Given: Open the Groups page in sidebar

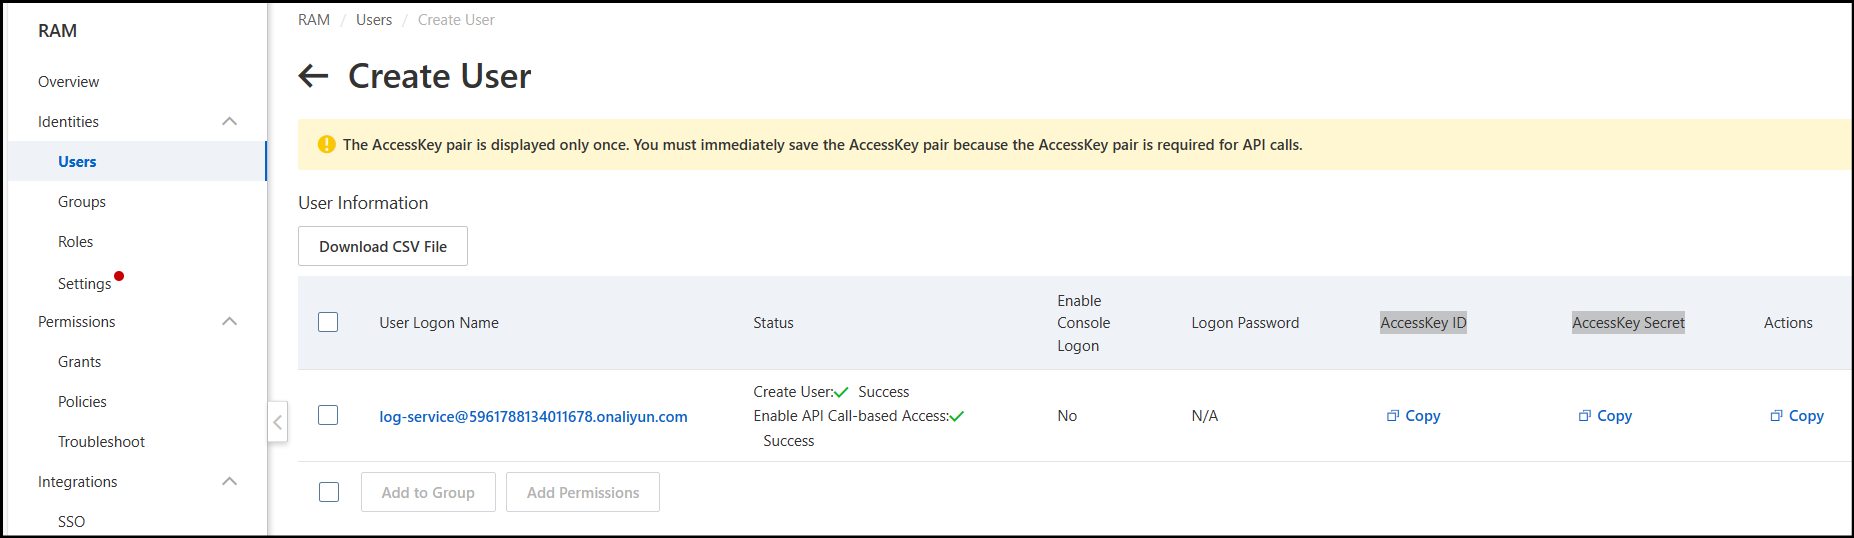Looking at the screenshot, I should [82, 202].
